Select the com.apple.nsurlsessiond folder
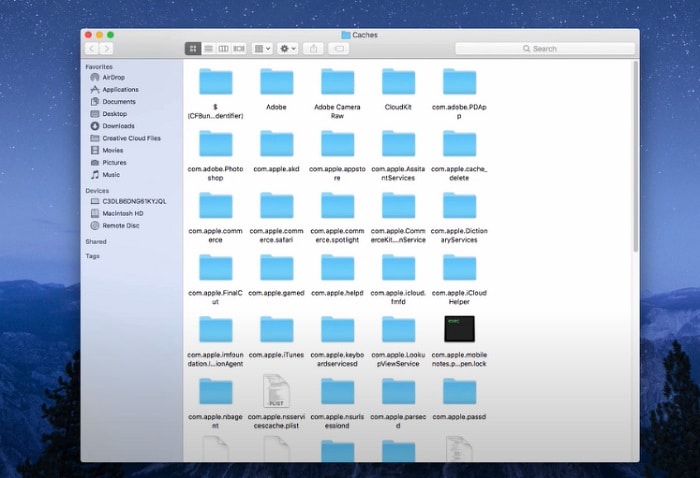700x478 pixels. [338, 392]
